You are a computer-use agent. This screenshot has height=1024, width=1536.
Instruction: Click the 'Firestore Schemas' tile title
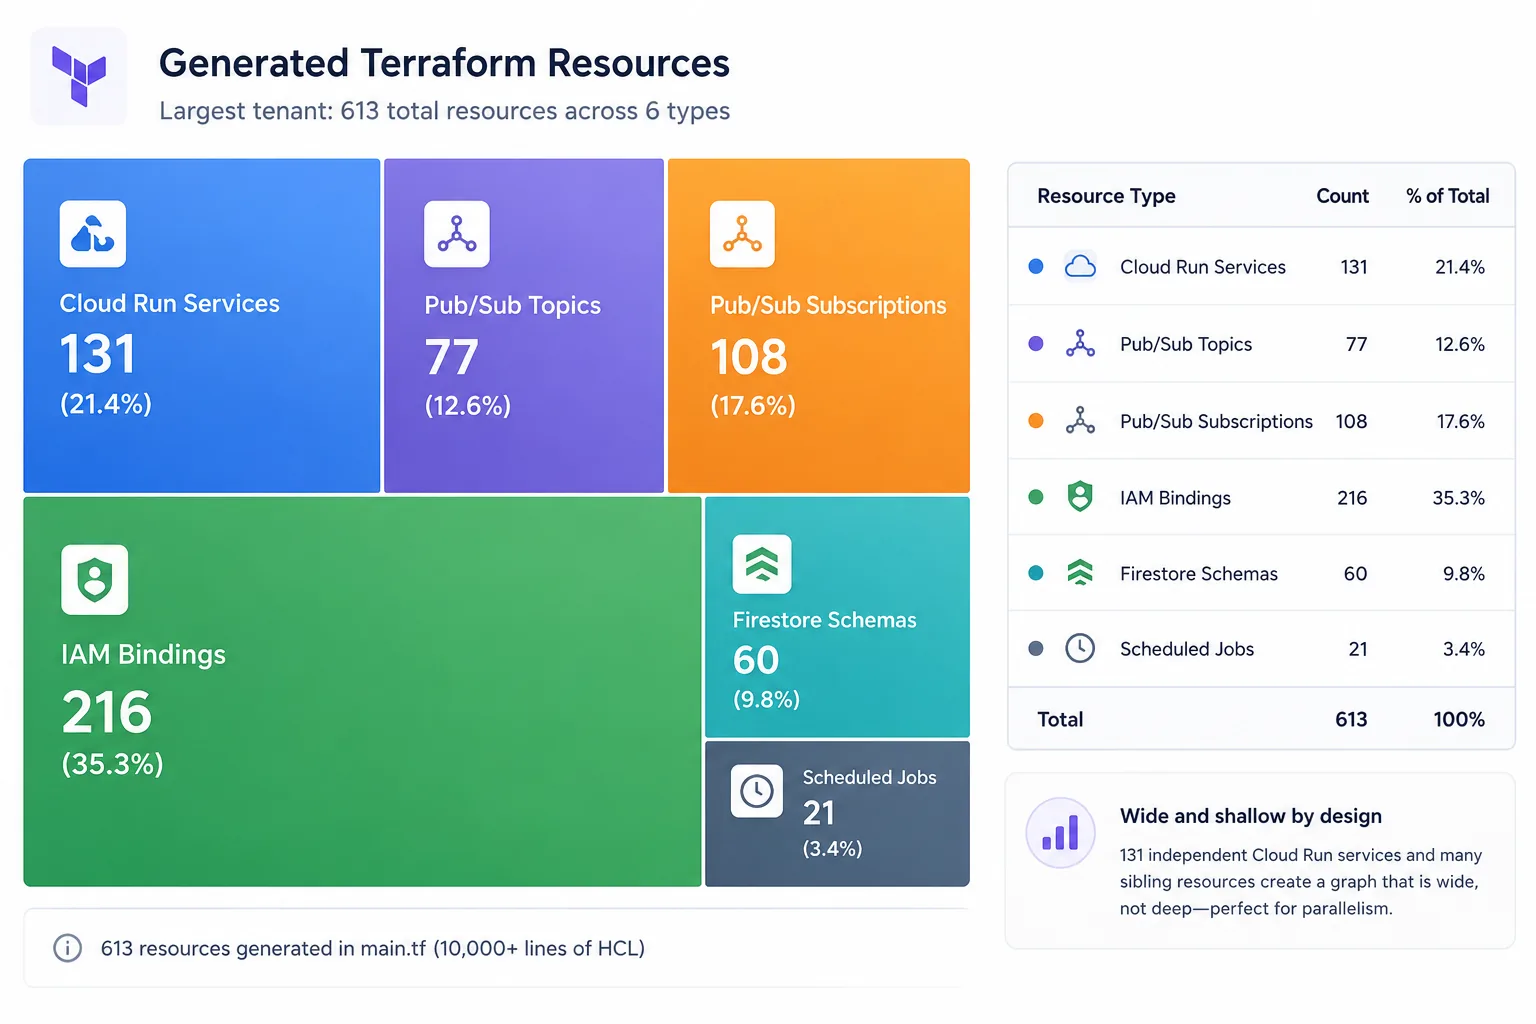point(824,620)
